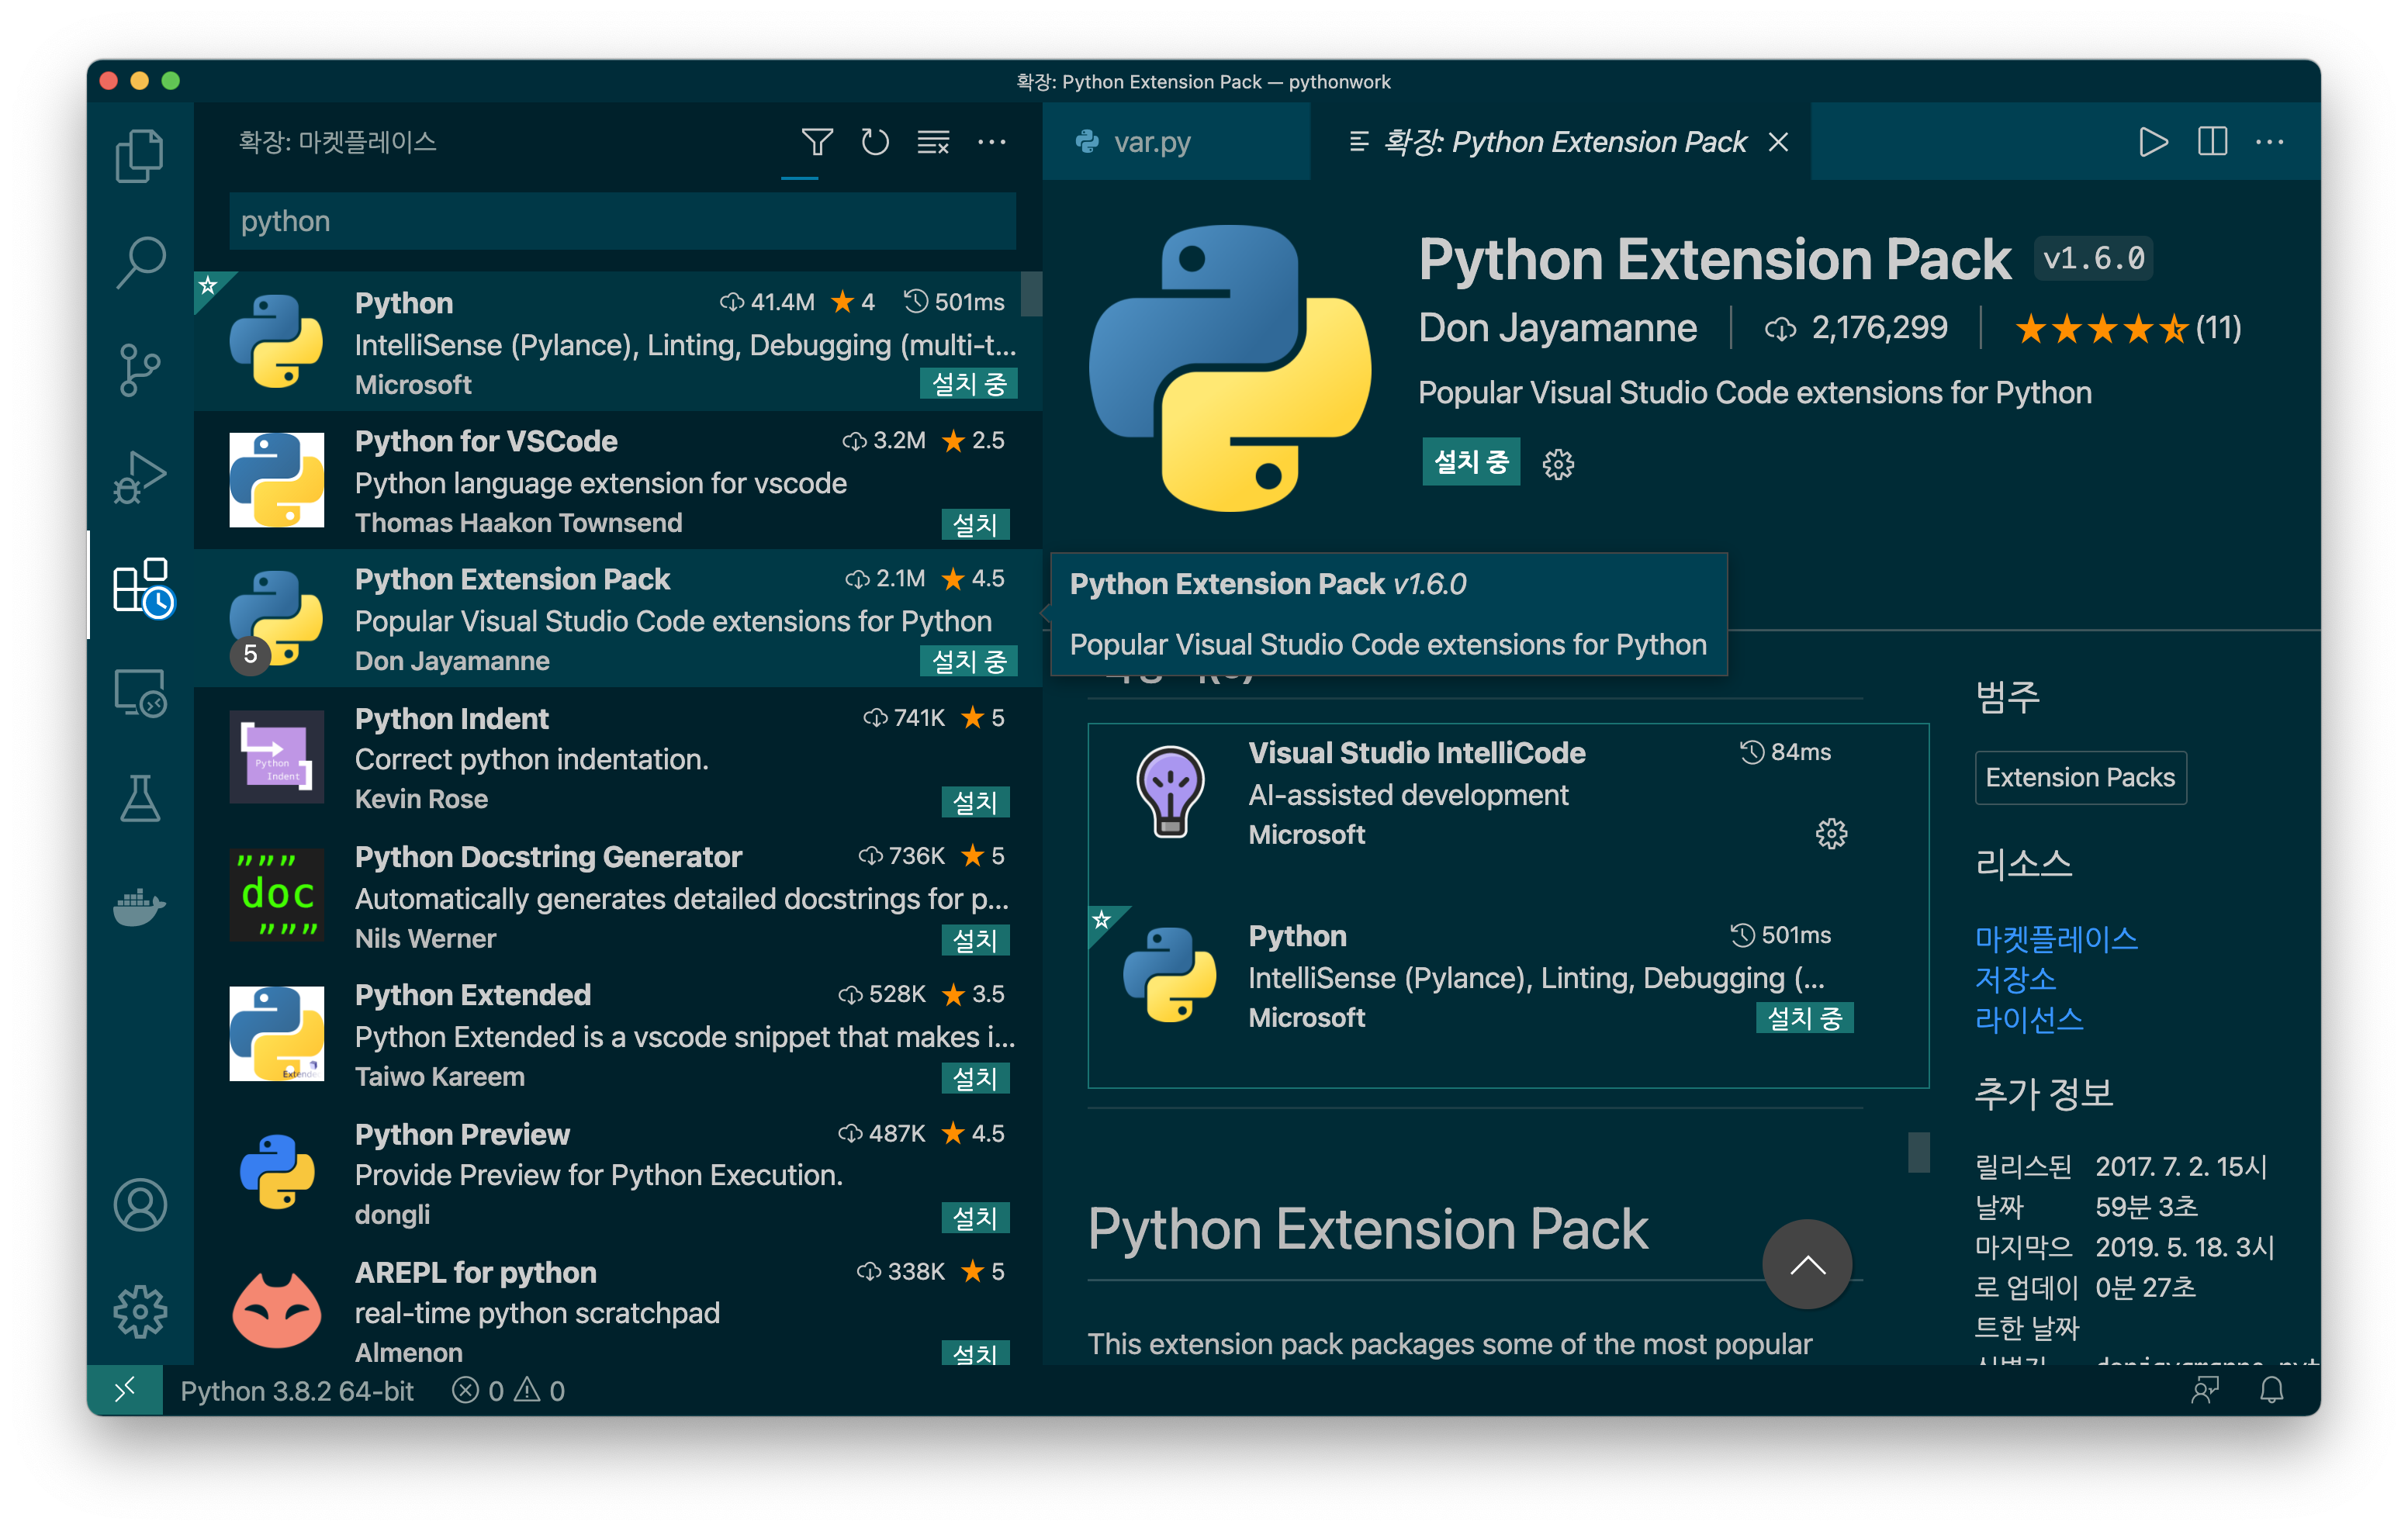Clear extensions search results
Screen dimensions: 2408x1531
tap(933, 142)
